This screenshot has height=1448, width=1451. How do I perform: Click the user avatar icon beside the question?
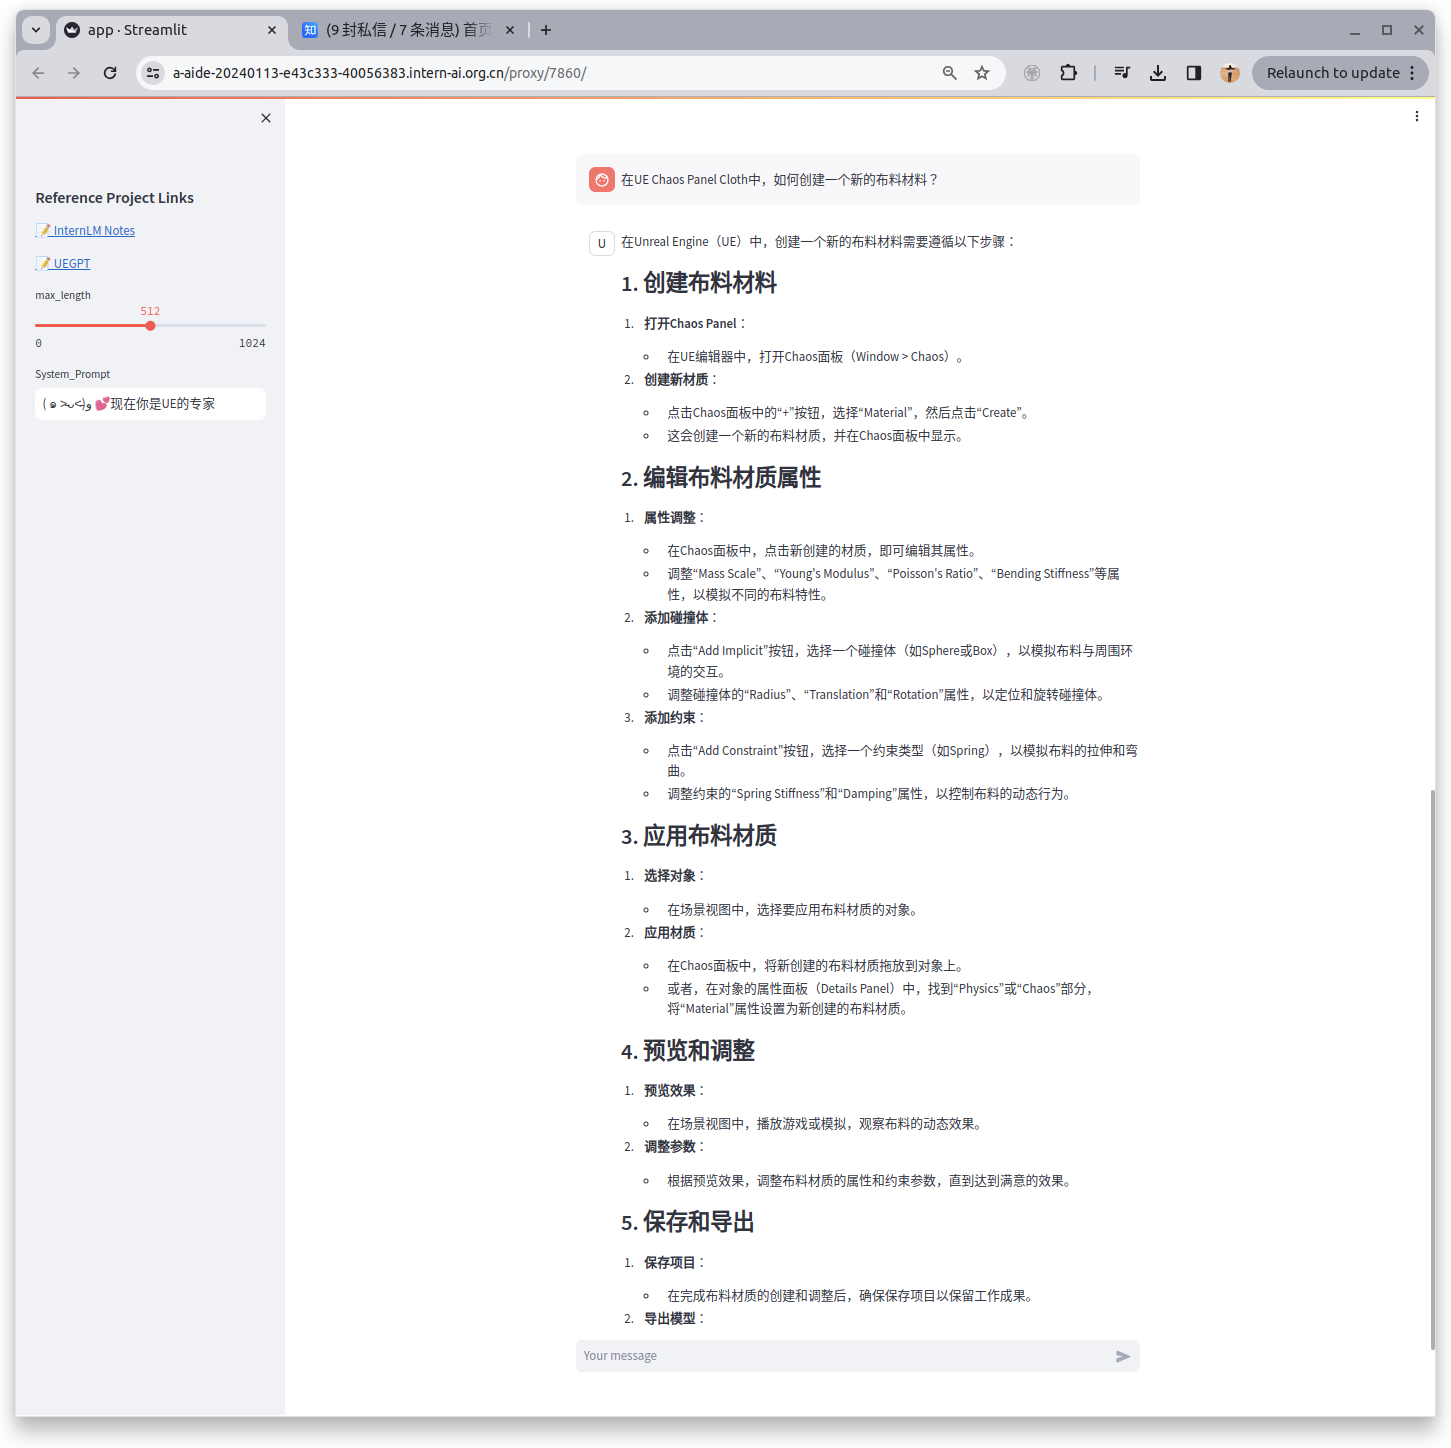[x=602, y=180]
